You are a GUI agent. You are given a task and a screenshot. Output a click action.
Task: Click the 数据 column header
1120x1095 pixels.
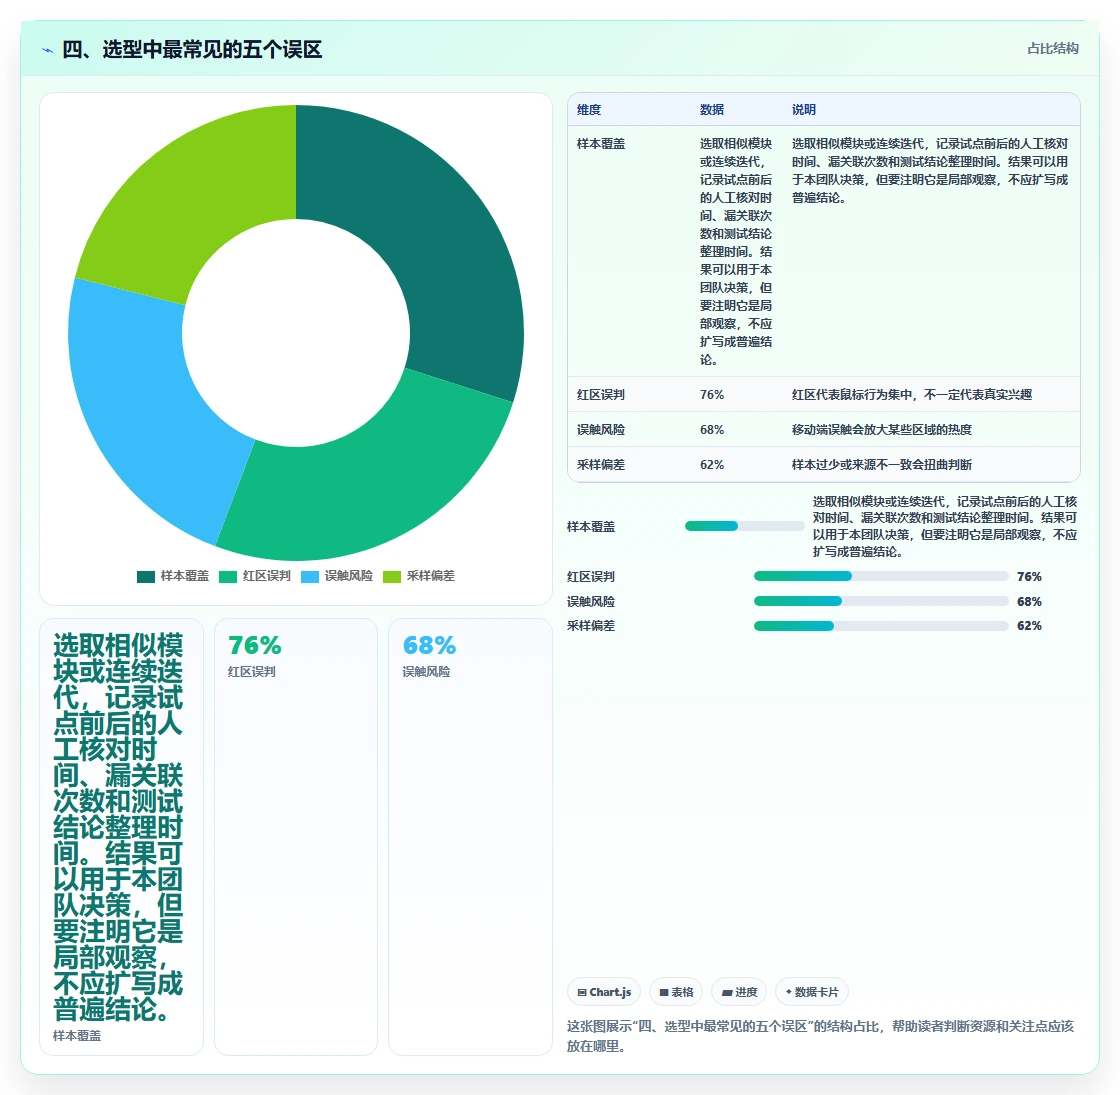711,109
